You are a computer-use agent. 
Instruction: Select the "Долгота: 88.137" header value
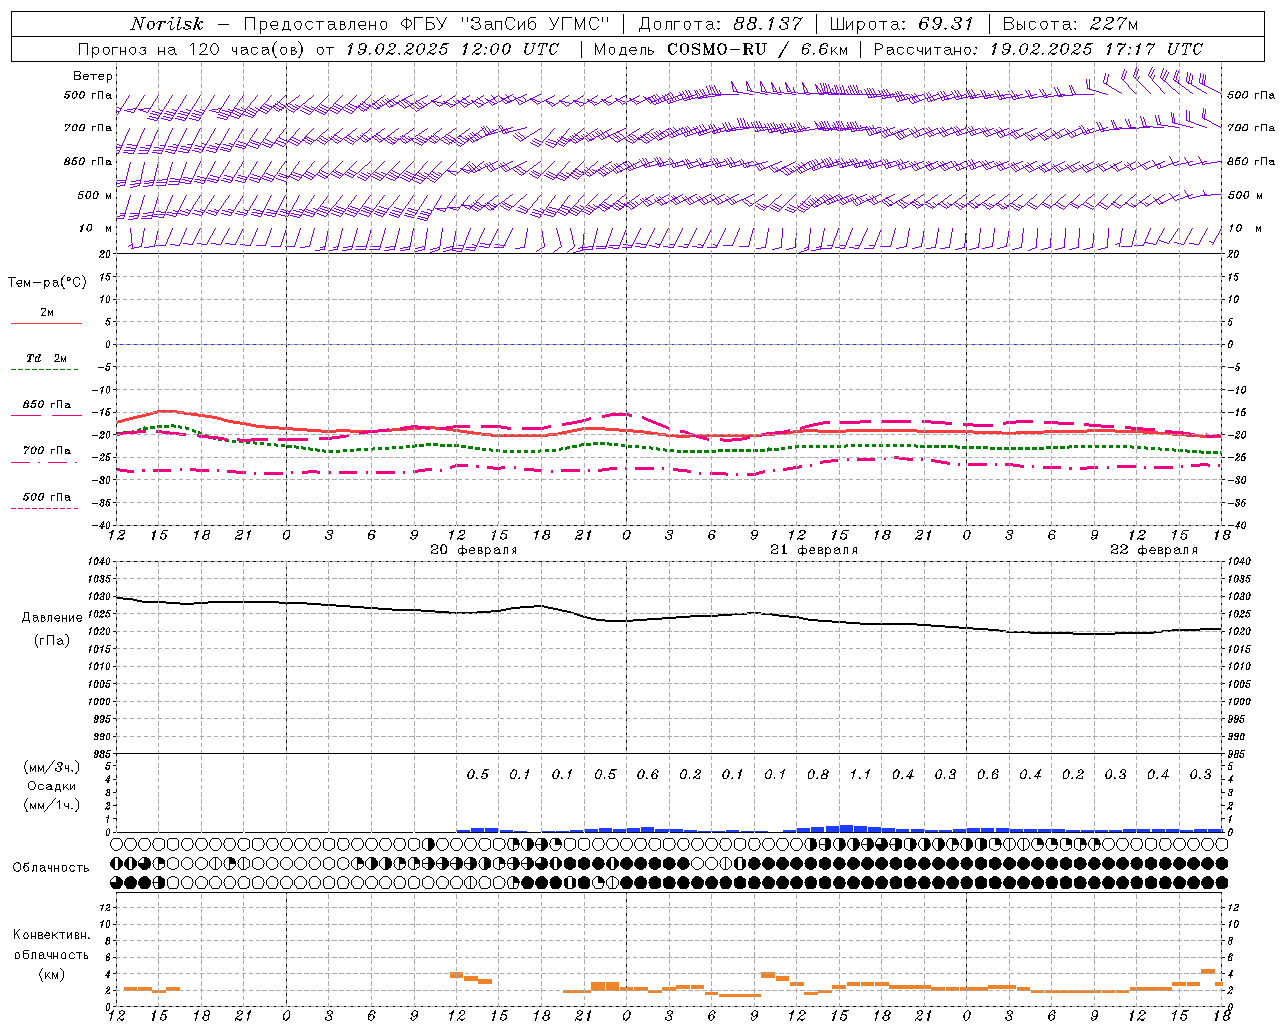(720, 24)
